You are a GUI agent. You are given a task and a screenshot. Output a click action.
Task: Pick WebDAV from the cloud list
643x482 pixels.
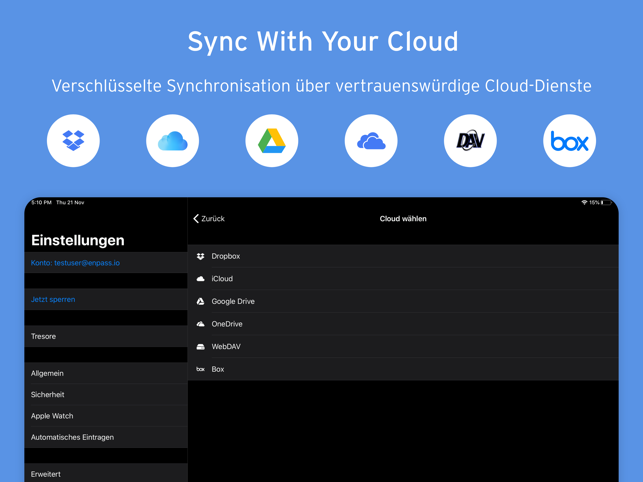tap(402, 347)
